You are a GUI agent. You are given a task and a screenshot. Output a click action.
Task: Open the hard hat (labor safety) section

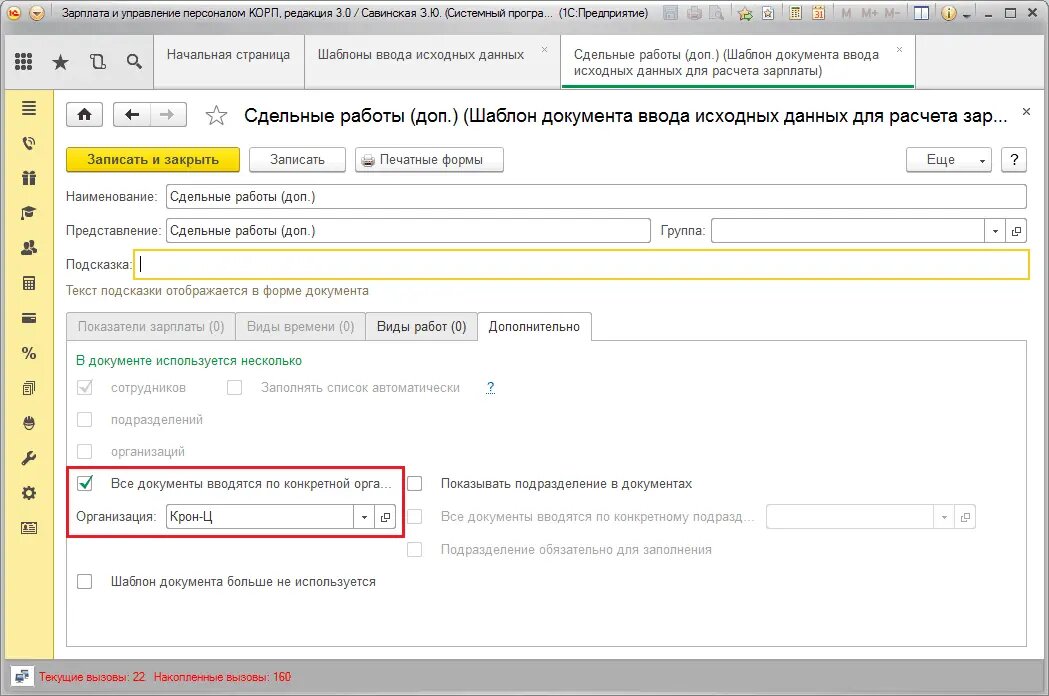[29, 423]
